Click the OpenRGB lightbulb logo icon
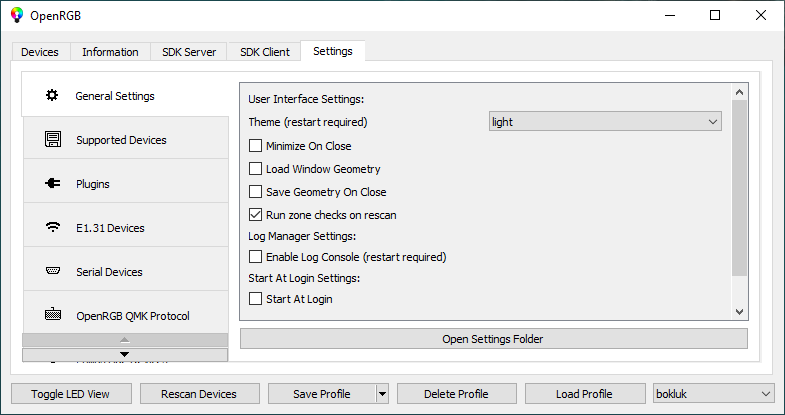 coord(17,15)
